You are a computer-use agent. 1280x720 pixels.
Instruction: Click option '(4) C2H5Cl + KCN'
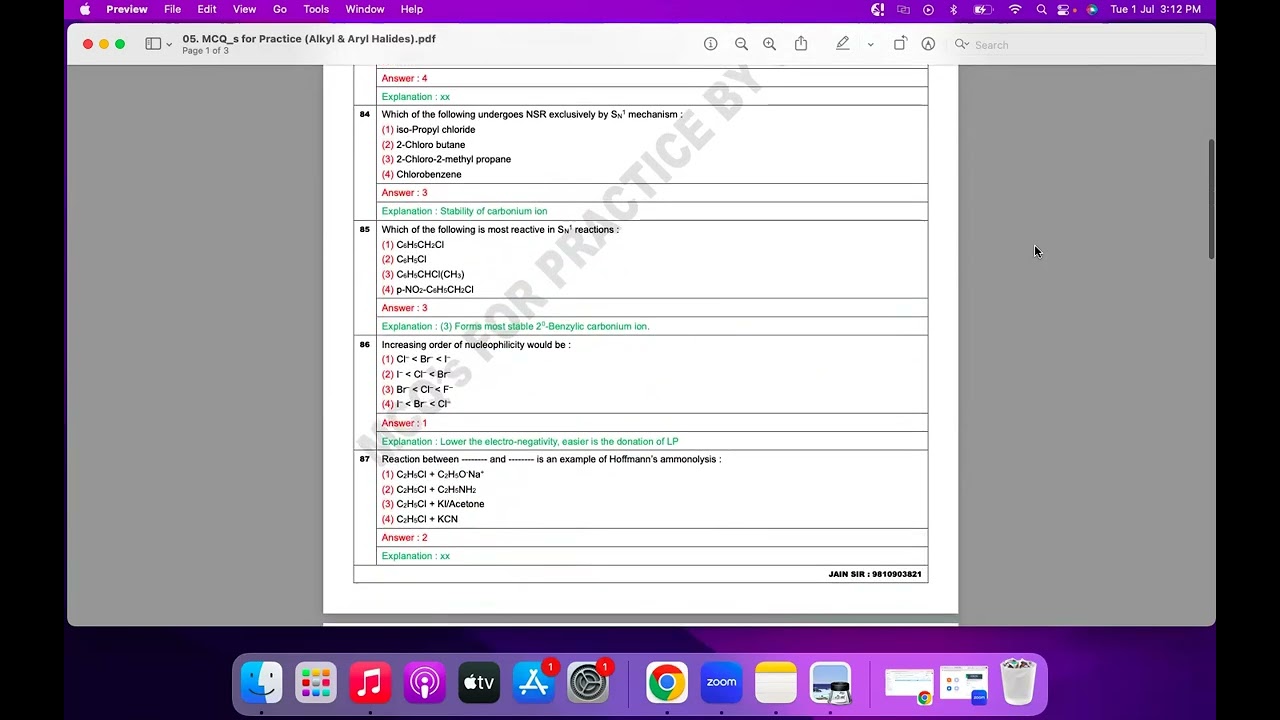tap(419, 519)
